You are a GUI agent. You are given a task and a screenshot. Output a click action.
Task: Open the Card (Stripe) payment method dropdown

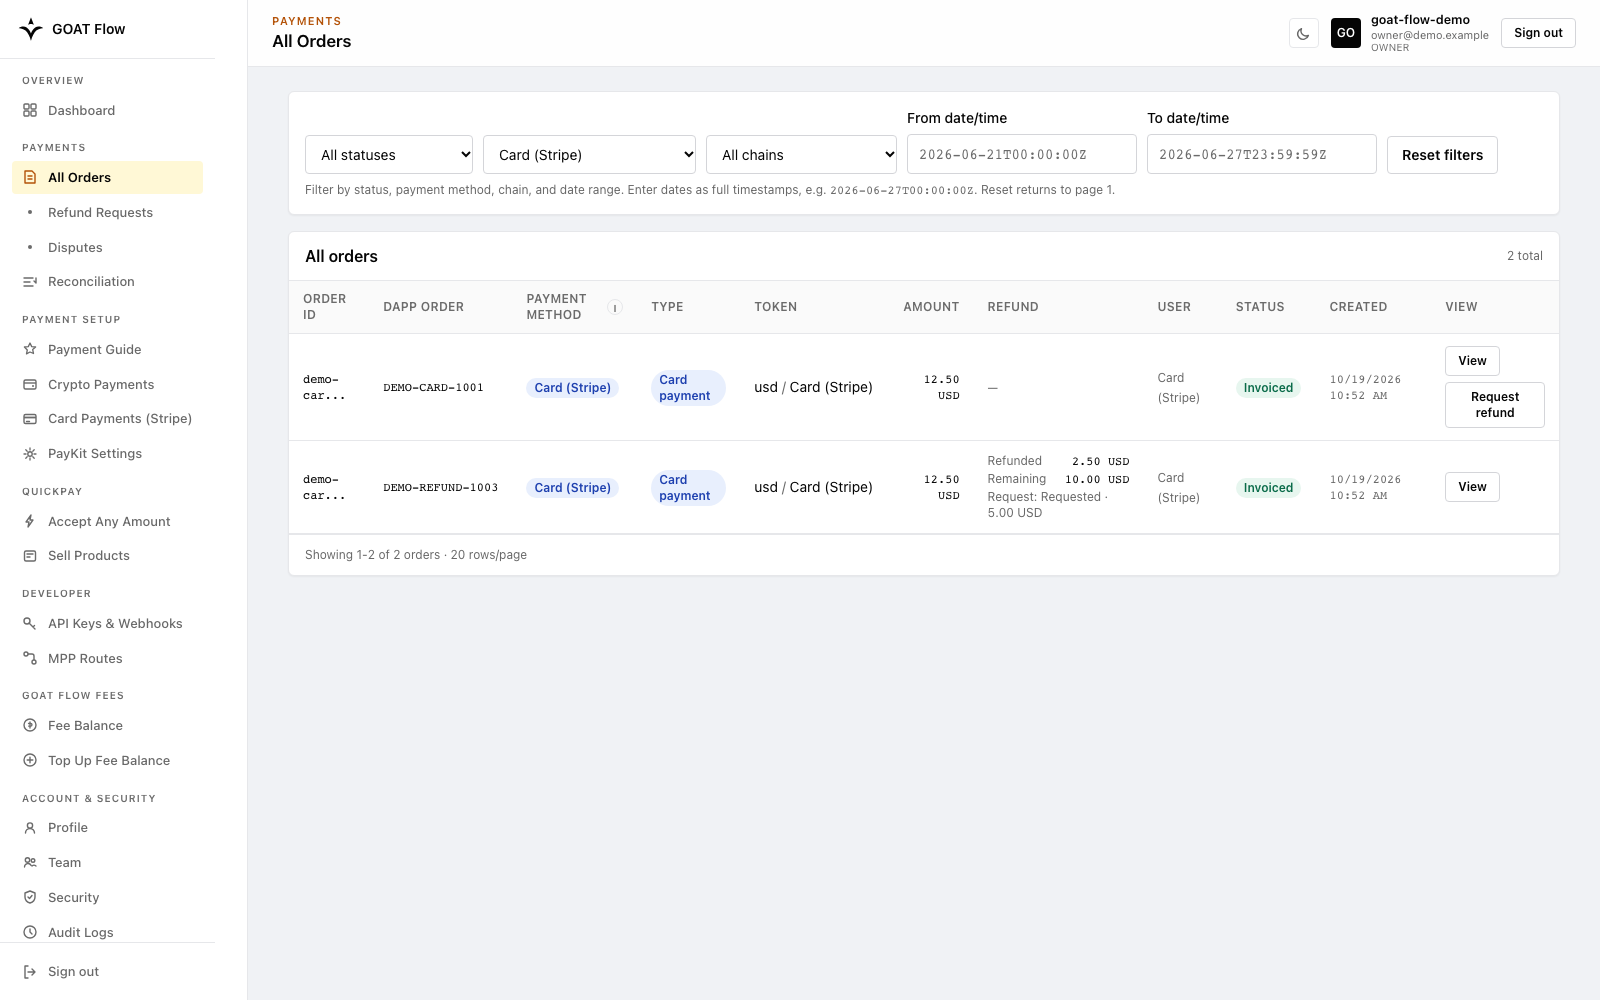pyautogui.click(x=590, y=155)
